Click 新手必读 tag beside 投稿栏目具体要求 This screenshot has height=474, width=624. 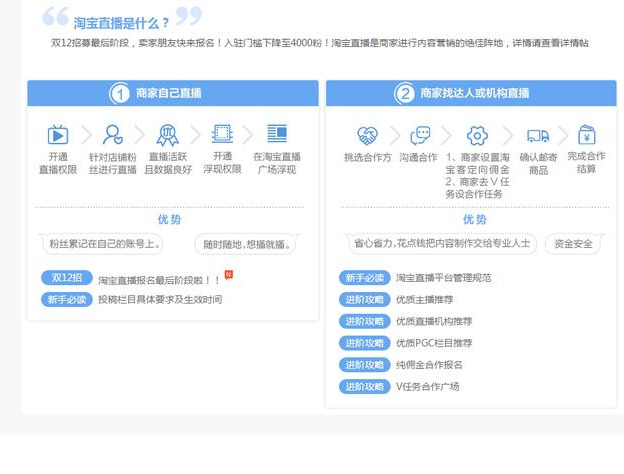66,300
